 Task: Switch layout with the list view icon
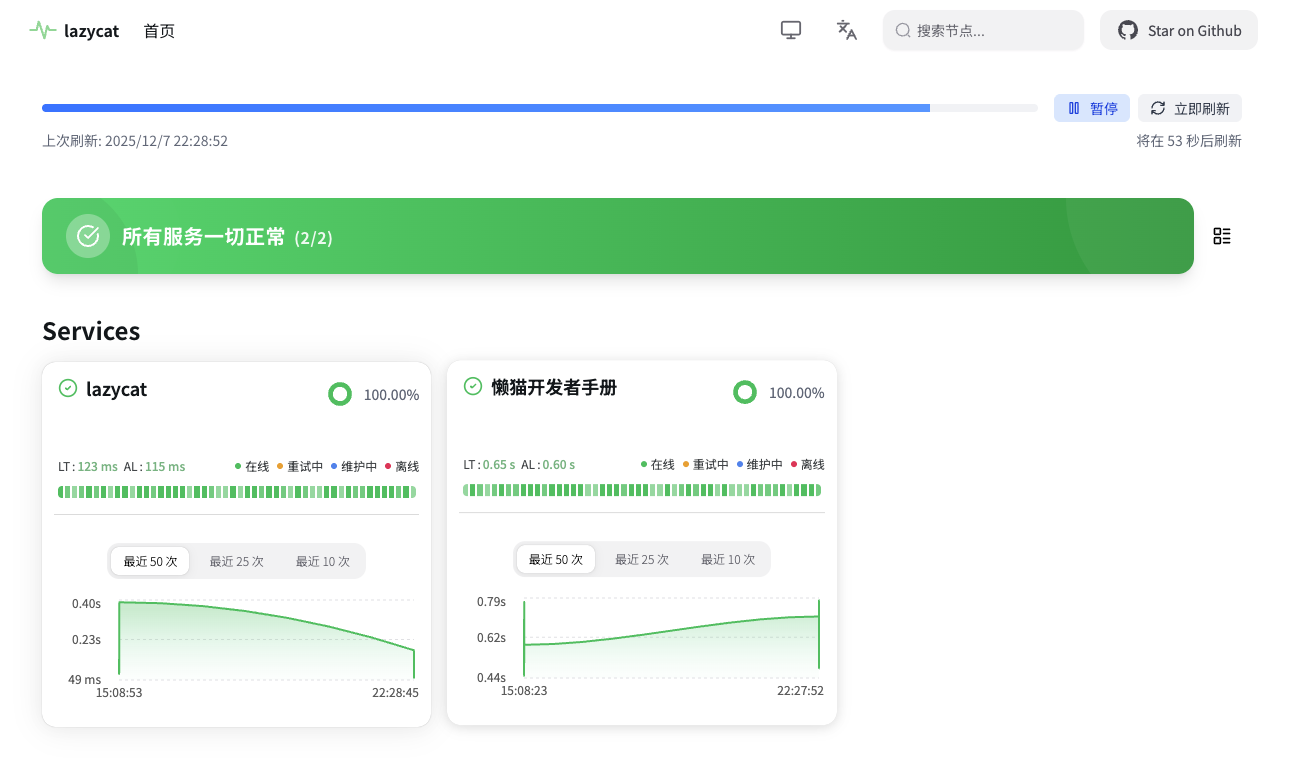pyautogui.click(x=1222, y=236)
